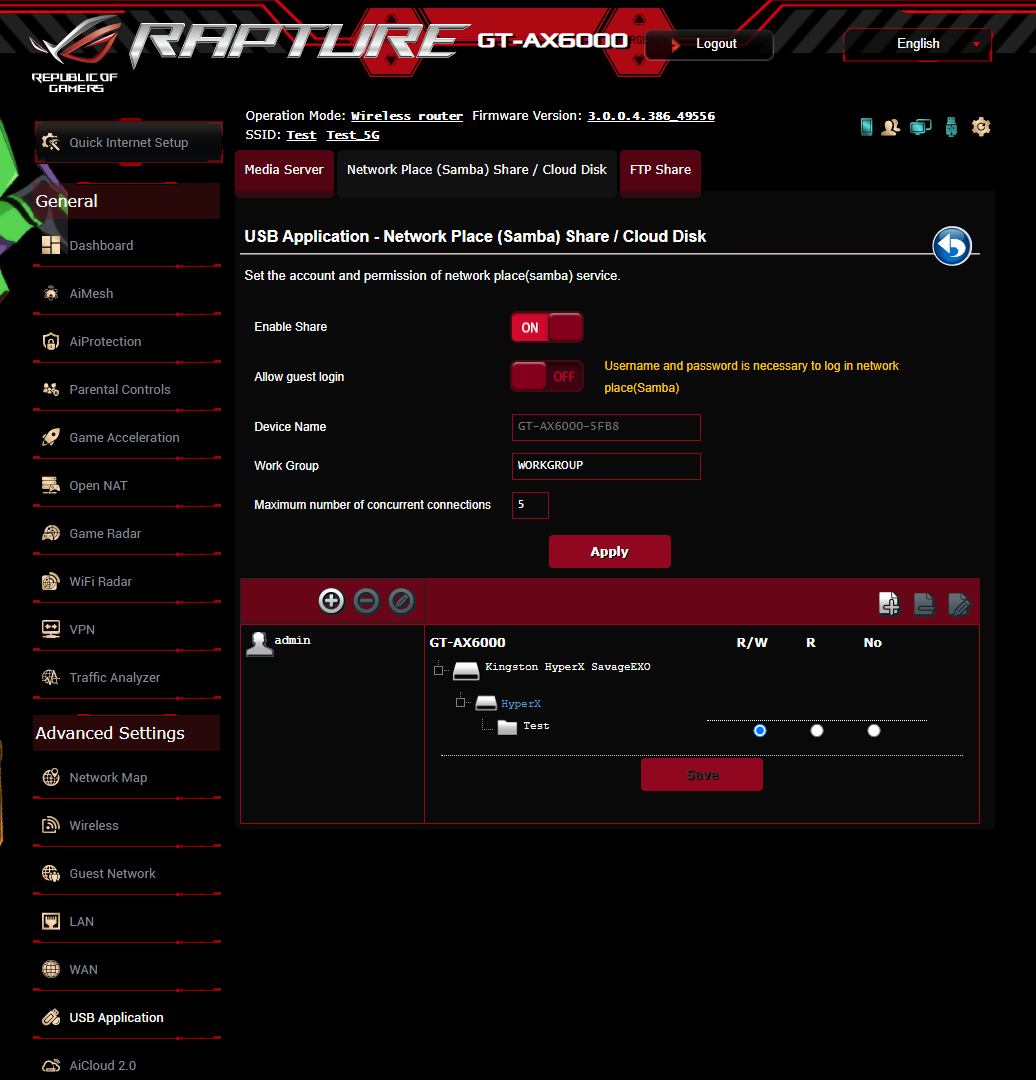Image resolution: width=1036 pixels, height=1080 pixels.
Task: Click the Republic of Gamers logo
Action: pyautogui.click(x=75, y=55)
